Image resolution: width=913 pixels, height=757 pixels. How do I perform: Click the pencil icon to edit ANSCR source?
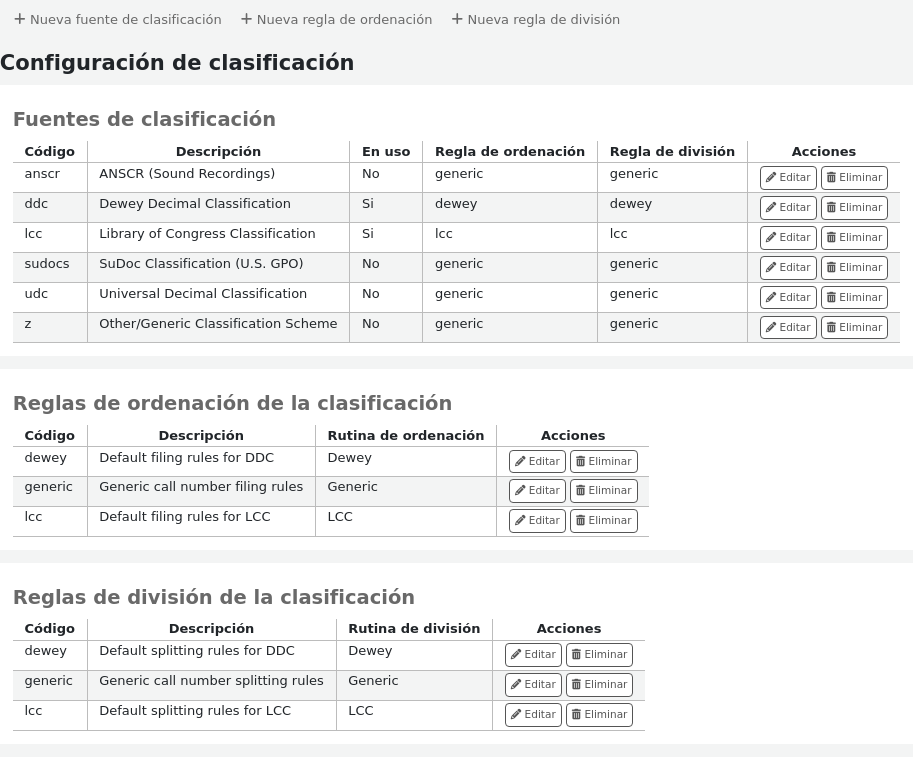tap(771, 177)
